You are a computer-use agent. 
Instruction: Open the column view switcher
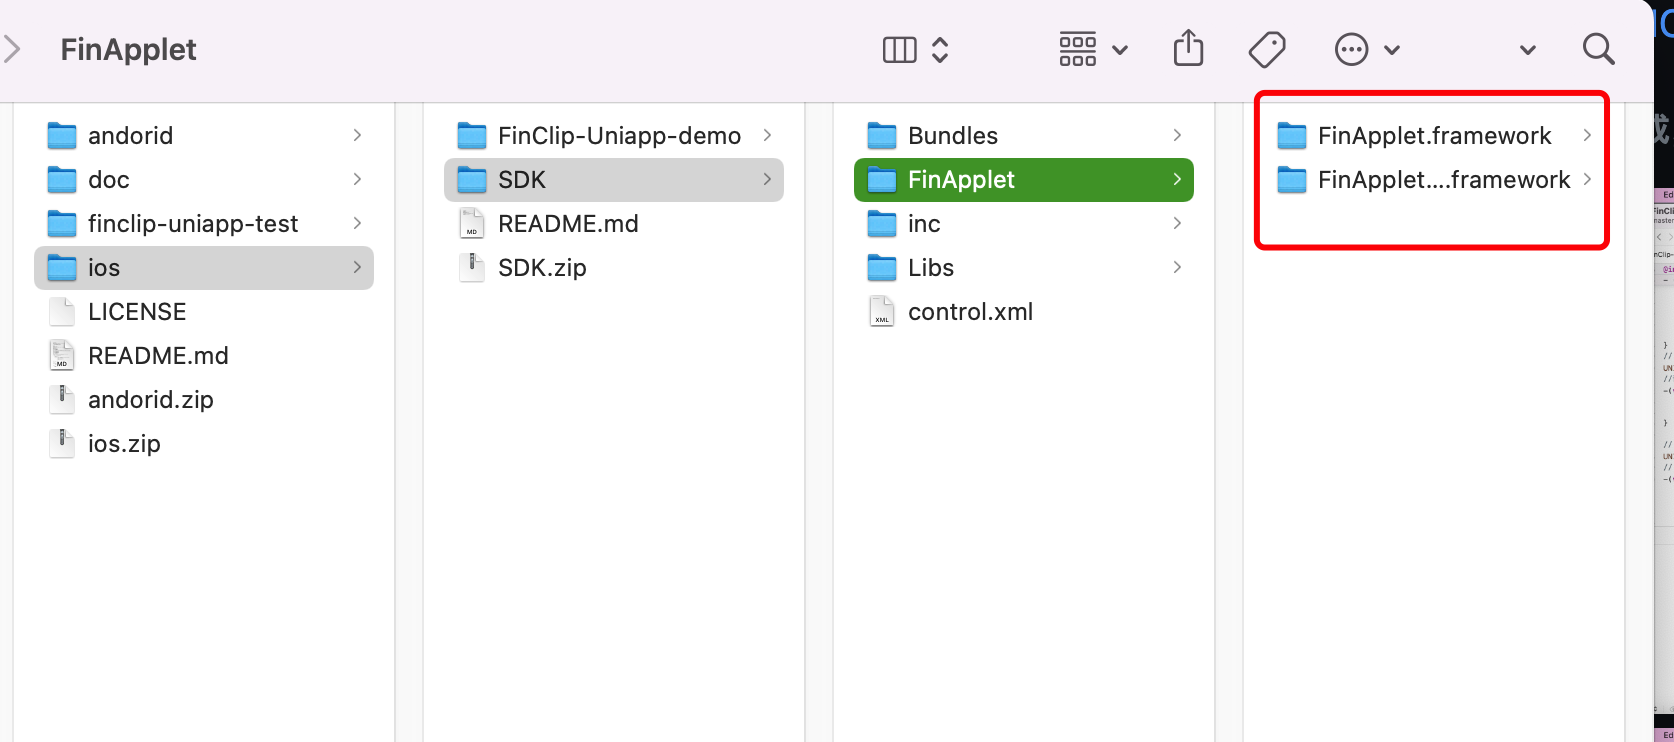click(915, 49)
